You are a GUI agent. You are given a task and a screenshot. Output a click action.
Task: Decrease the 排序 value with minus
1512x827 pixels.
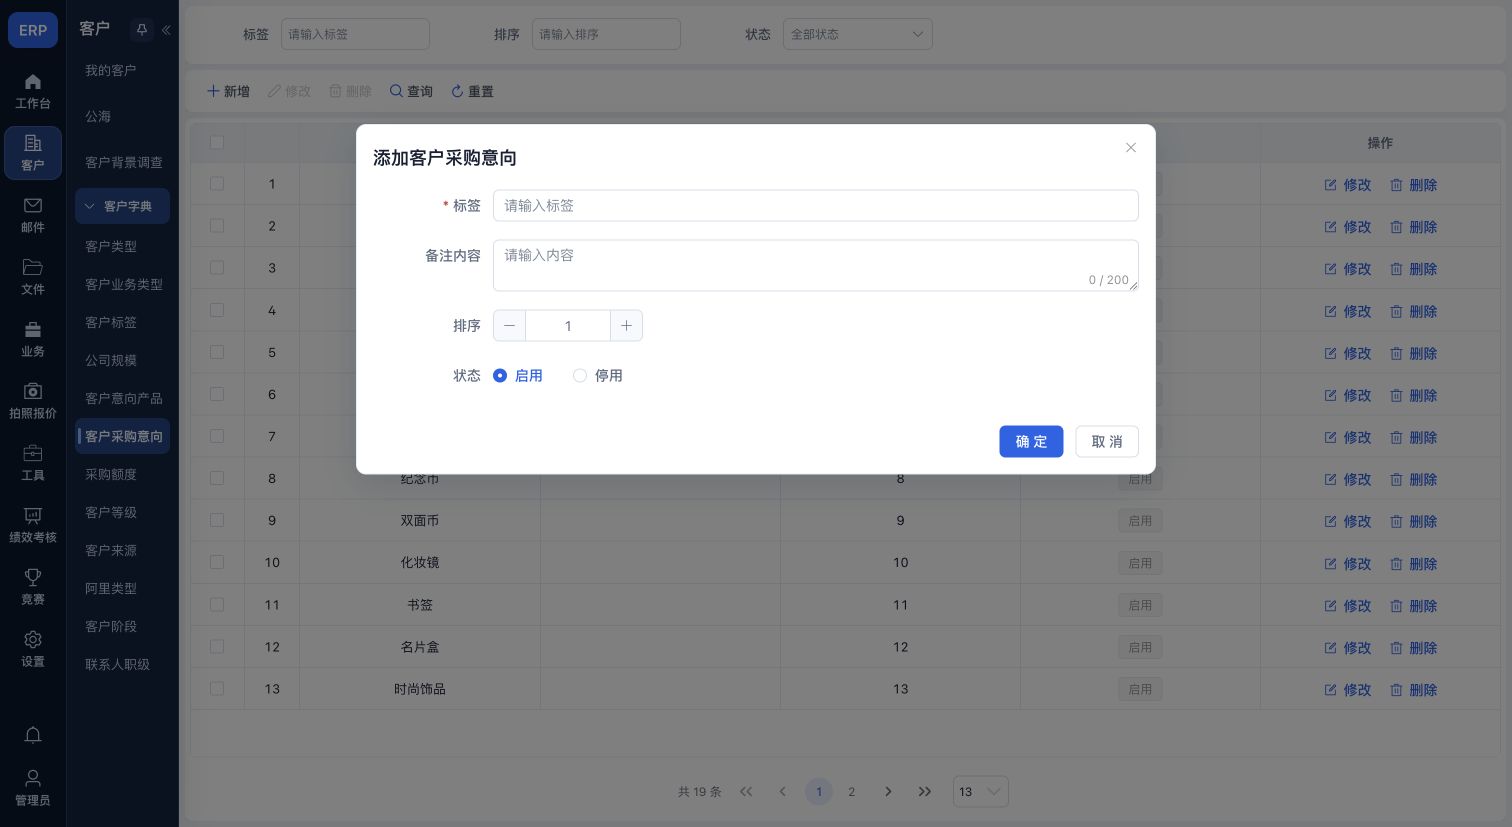click(x=510, y=326)
